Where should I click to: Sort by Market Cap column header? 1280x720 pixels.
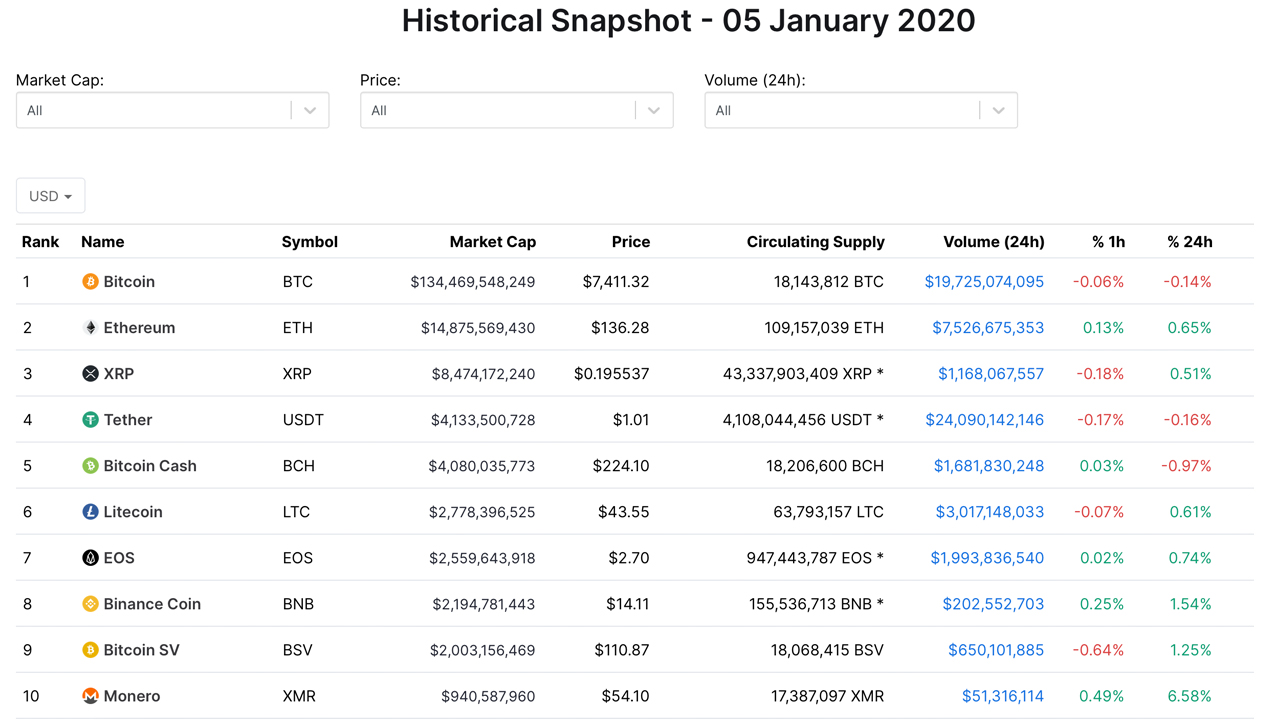coord(493,242)
